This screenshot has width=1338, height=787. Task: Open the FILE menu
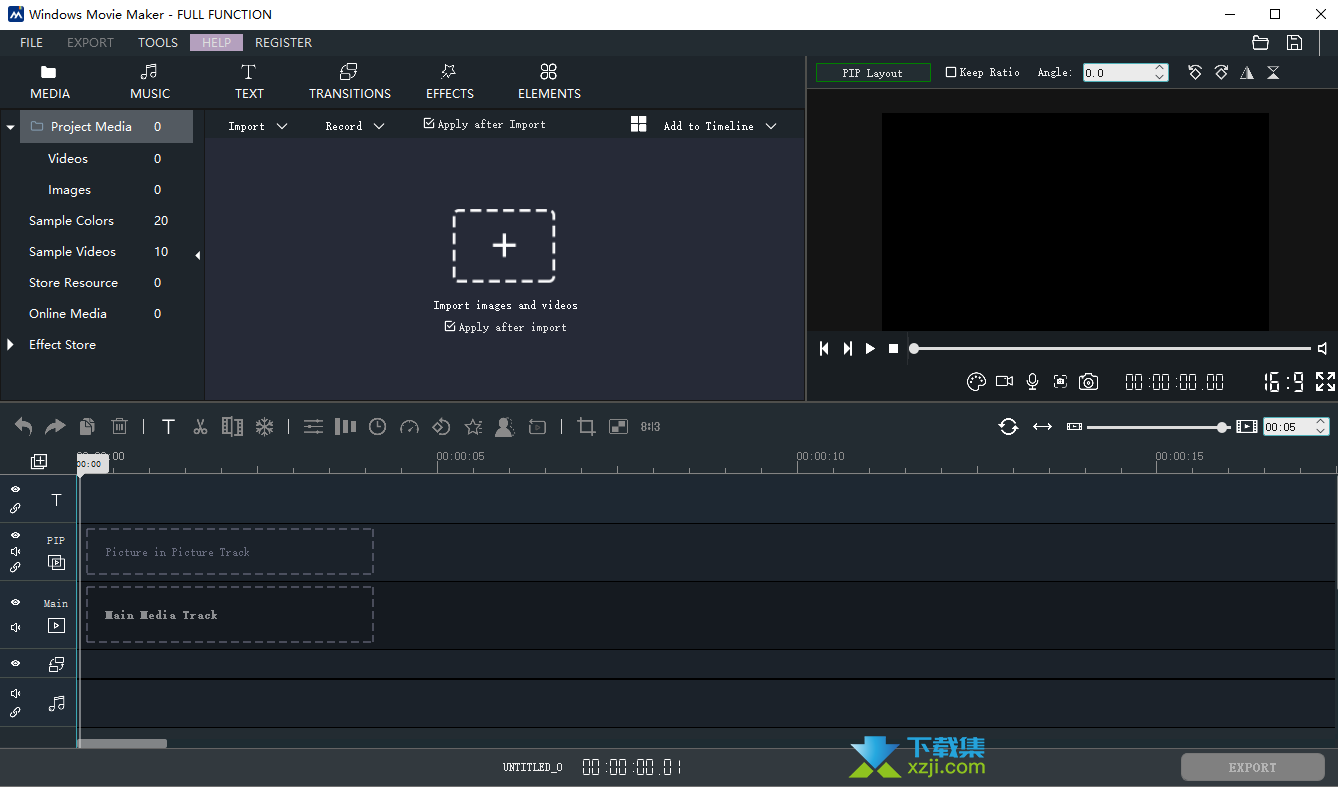(x=32, y=42)
